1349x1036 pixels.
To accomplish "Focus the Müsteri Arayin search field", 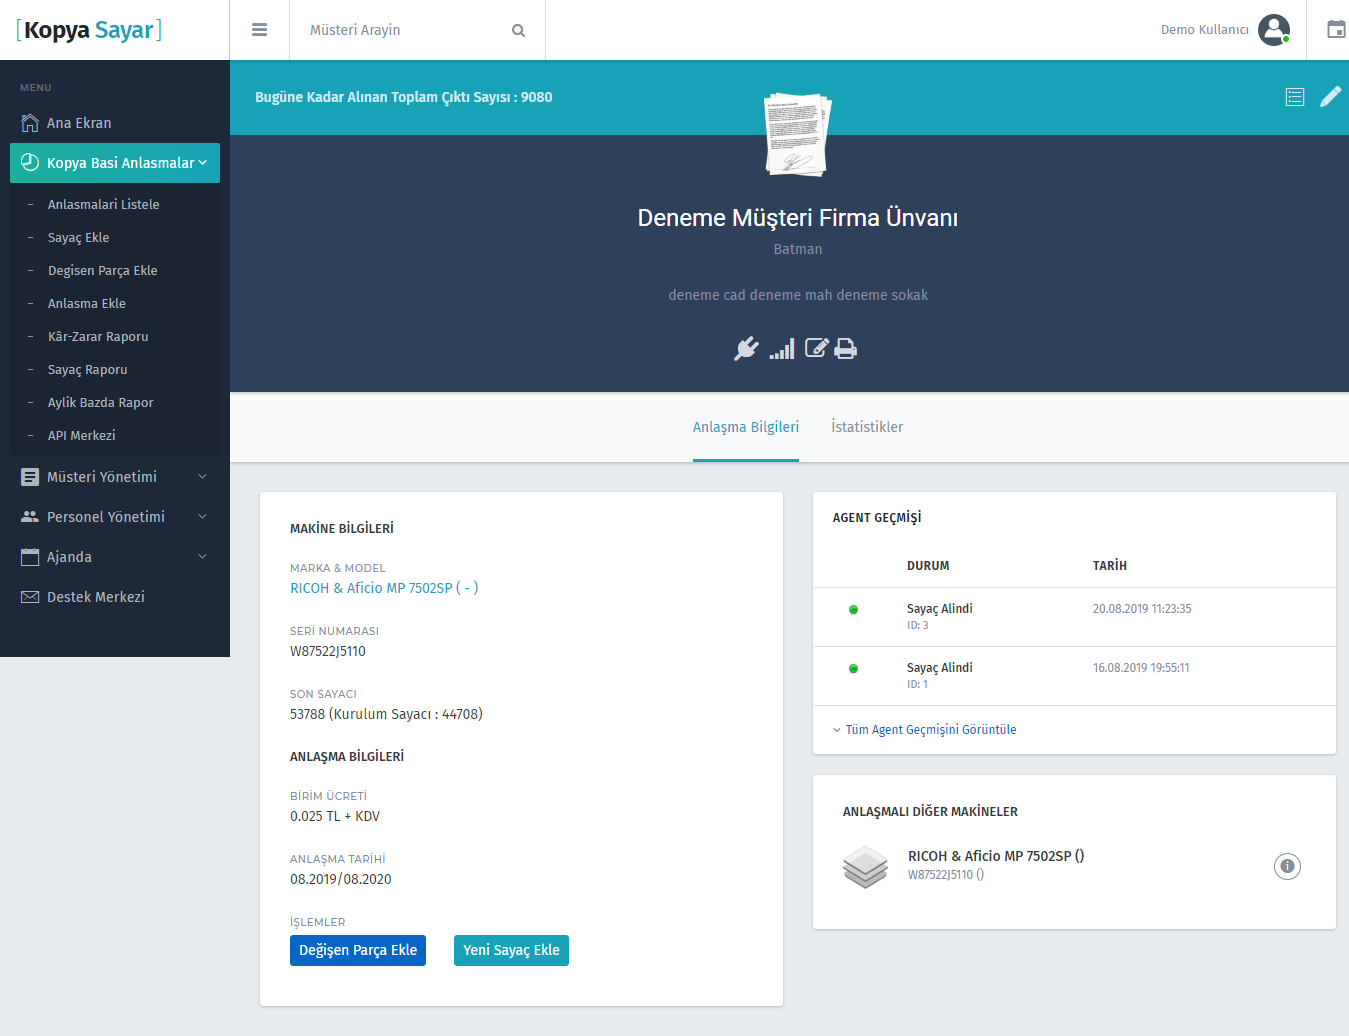I will click(405, 30).
